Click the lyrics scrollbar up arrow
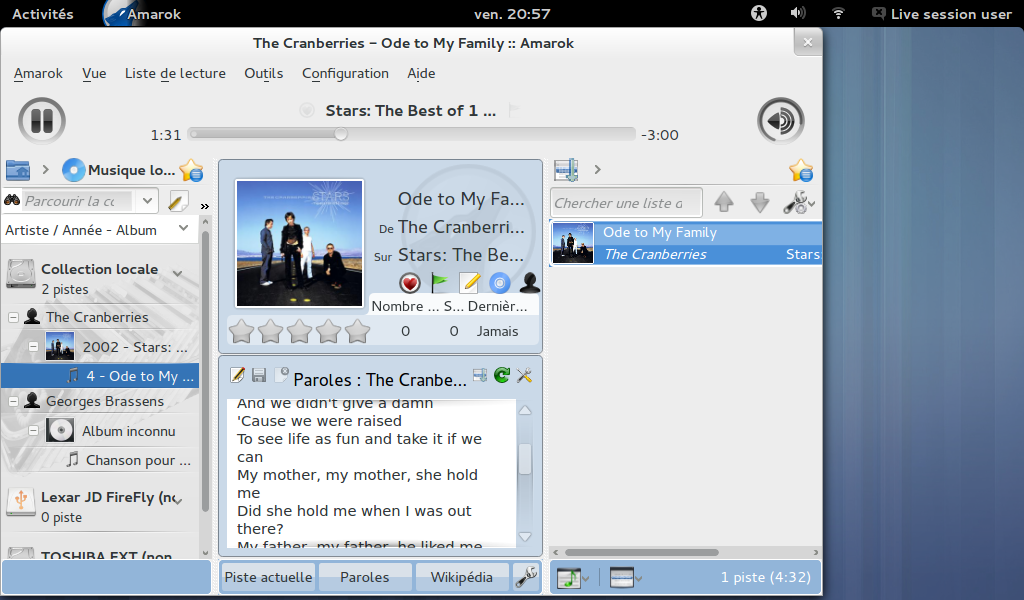Viewport: 1024px width, 600px height. pos(524,410)
